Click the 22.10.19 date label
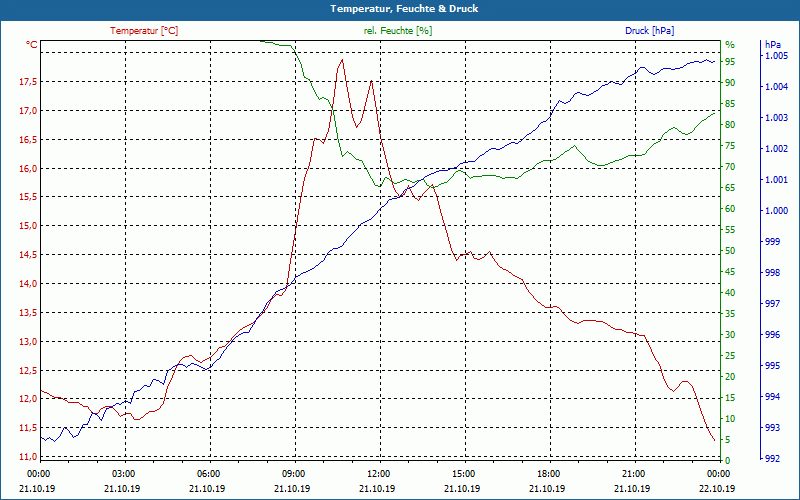Image resolution: width=800 pixels, height=500 pixels. pos(718,489)
